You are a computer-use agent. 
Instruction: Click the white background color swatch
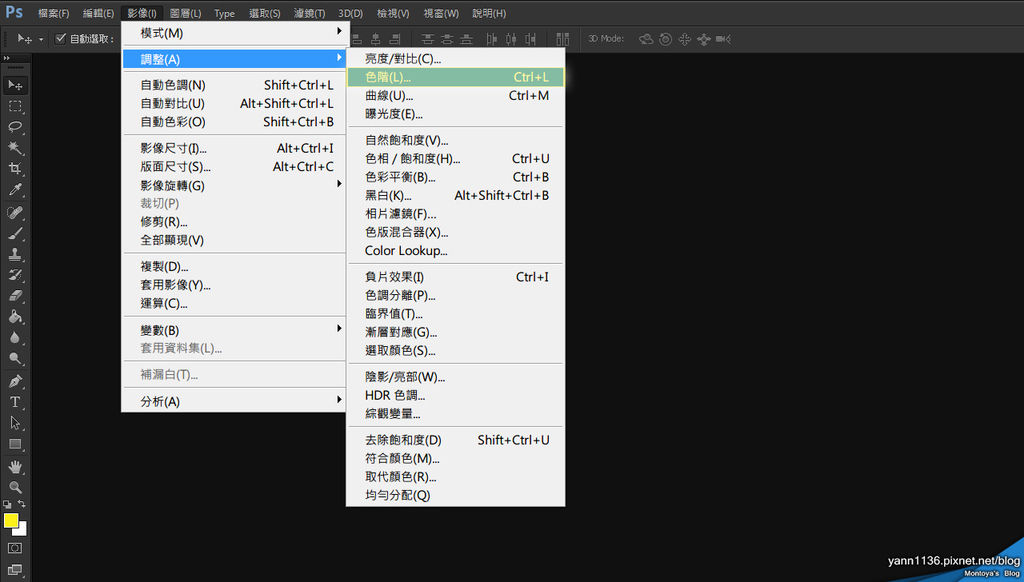(x=22, y=531)
